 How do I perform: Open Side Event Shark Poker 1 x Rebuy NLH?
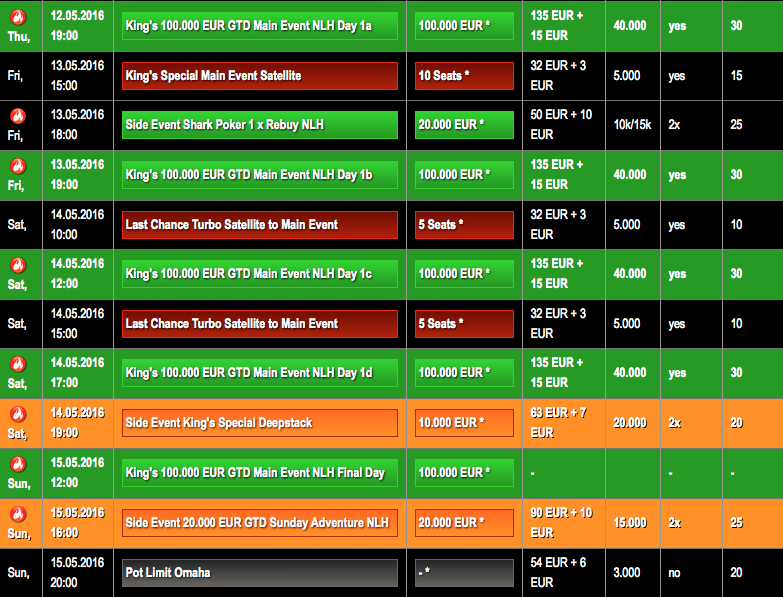click(x=260, y=125)
